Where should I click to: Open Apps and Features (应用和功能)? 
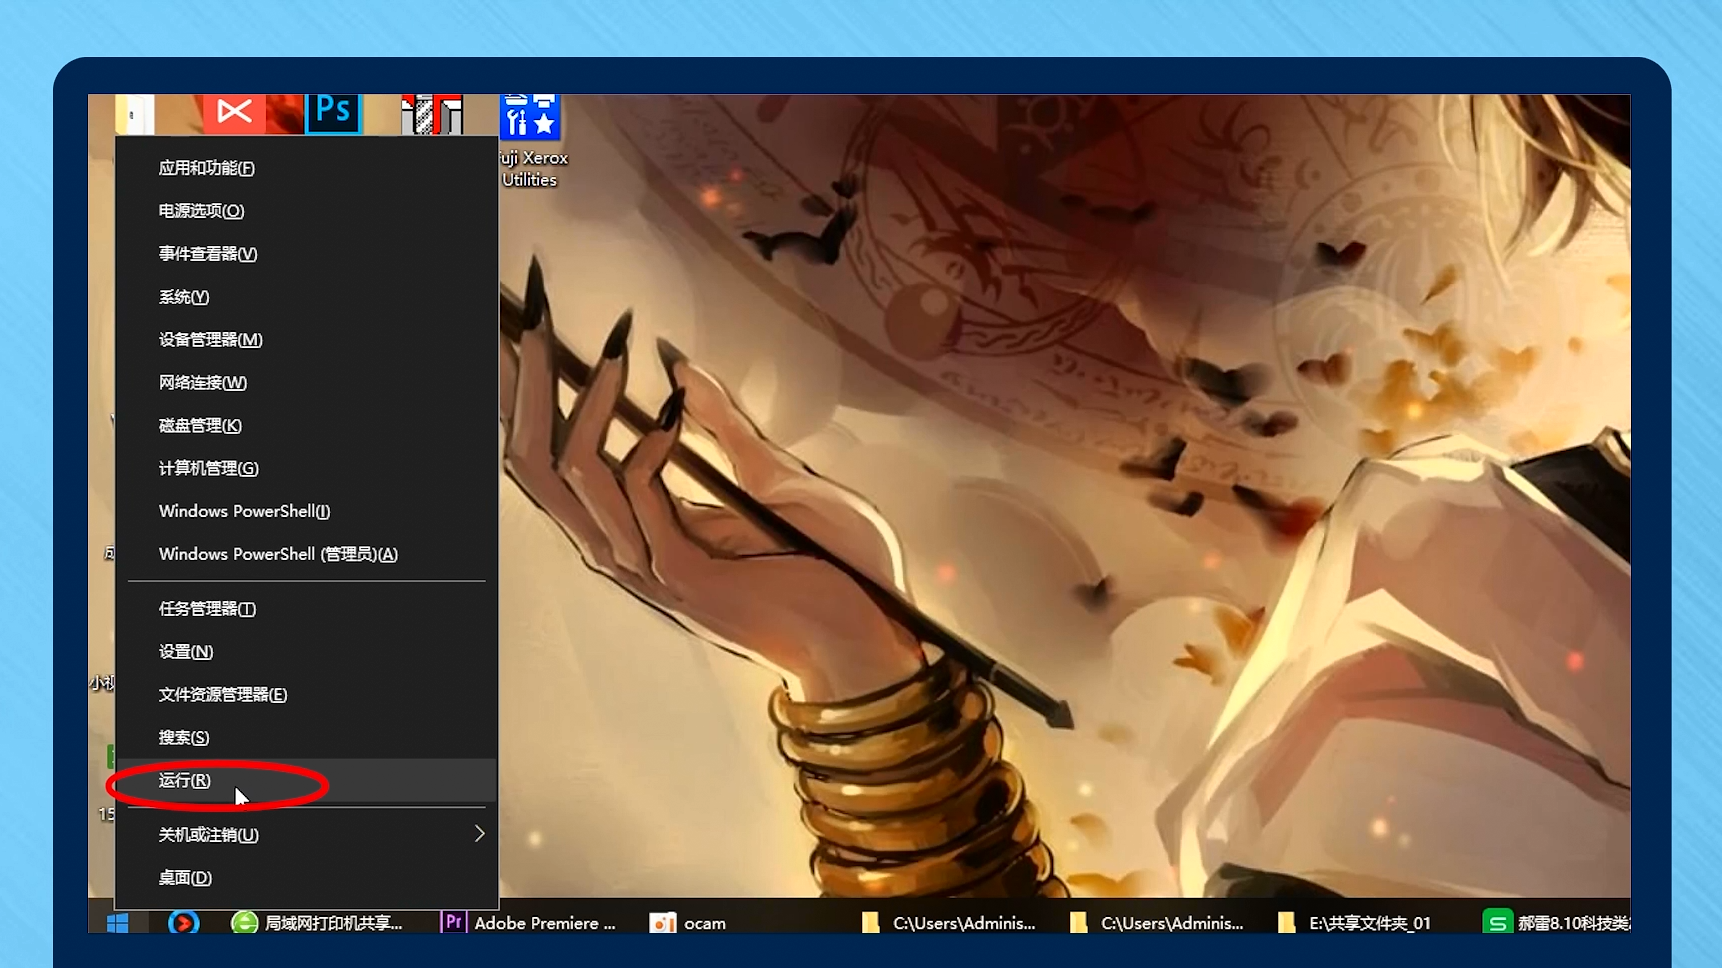tap(307, 168)
